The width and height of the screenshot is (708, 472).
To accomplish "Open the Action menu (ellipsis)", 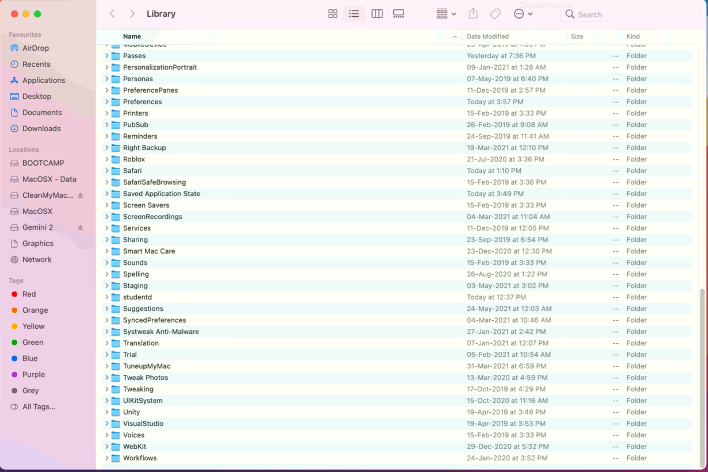I will click(x=523, y=14).
